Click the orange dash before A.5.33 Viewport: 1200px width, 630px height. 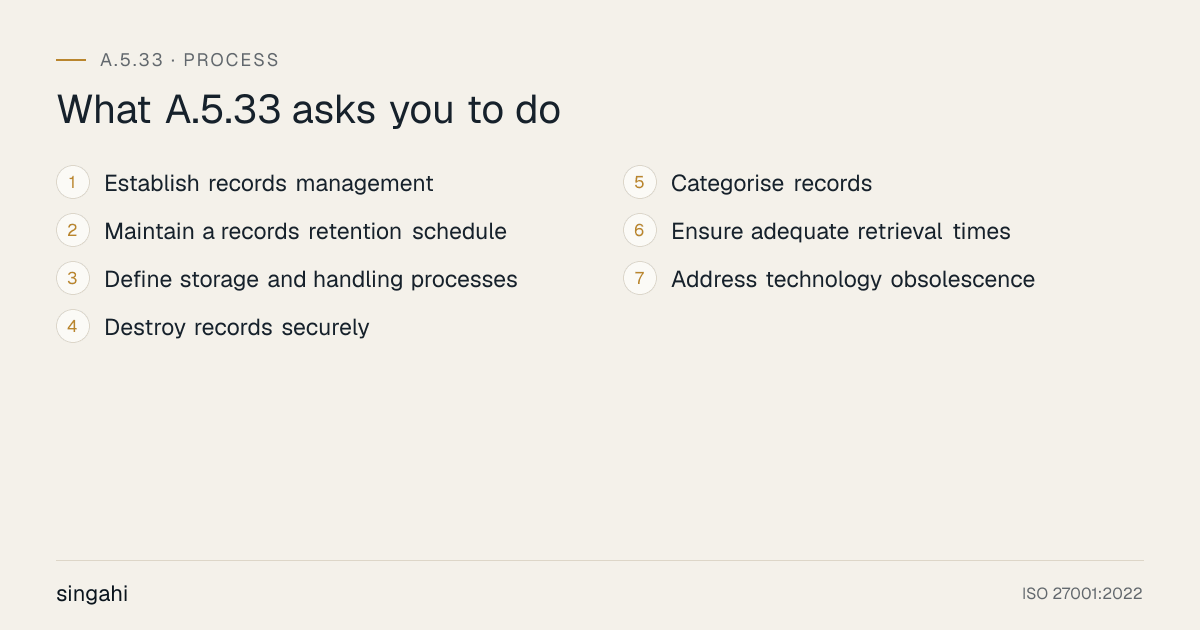pos(71,60)
